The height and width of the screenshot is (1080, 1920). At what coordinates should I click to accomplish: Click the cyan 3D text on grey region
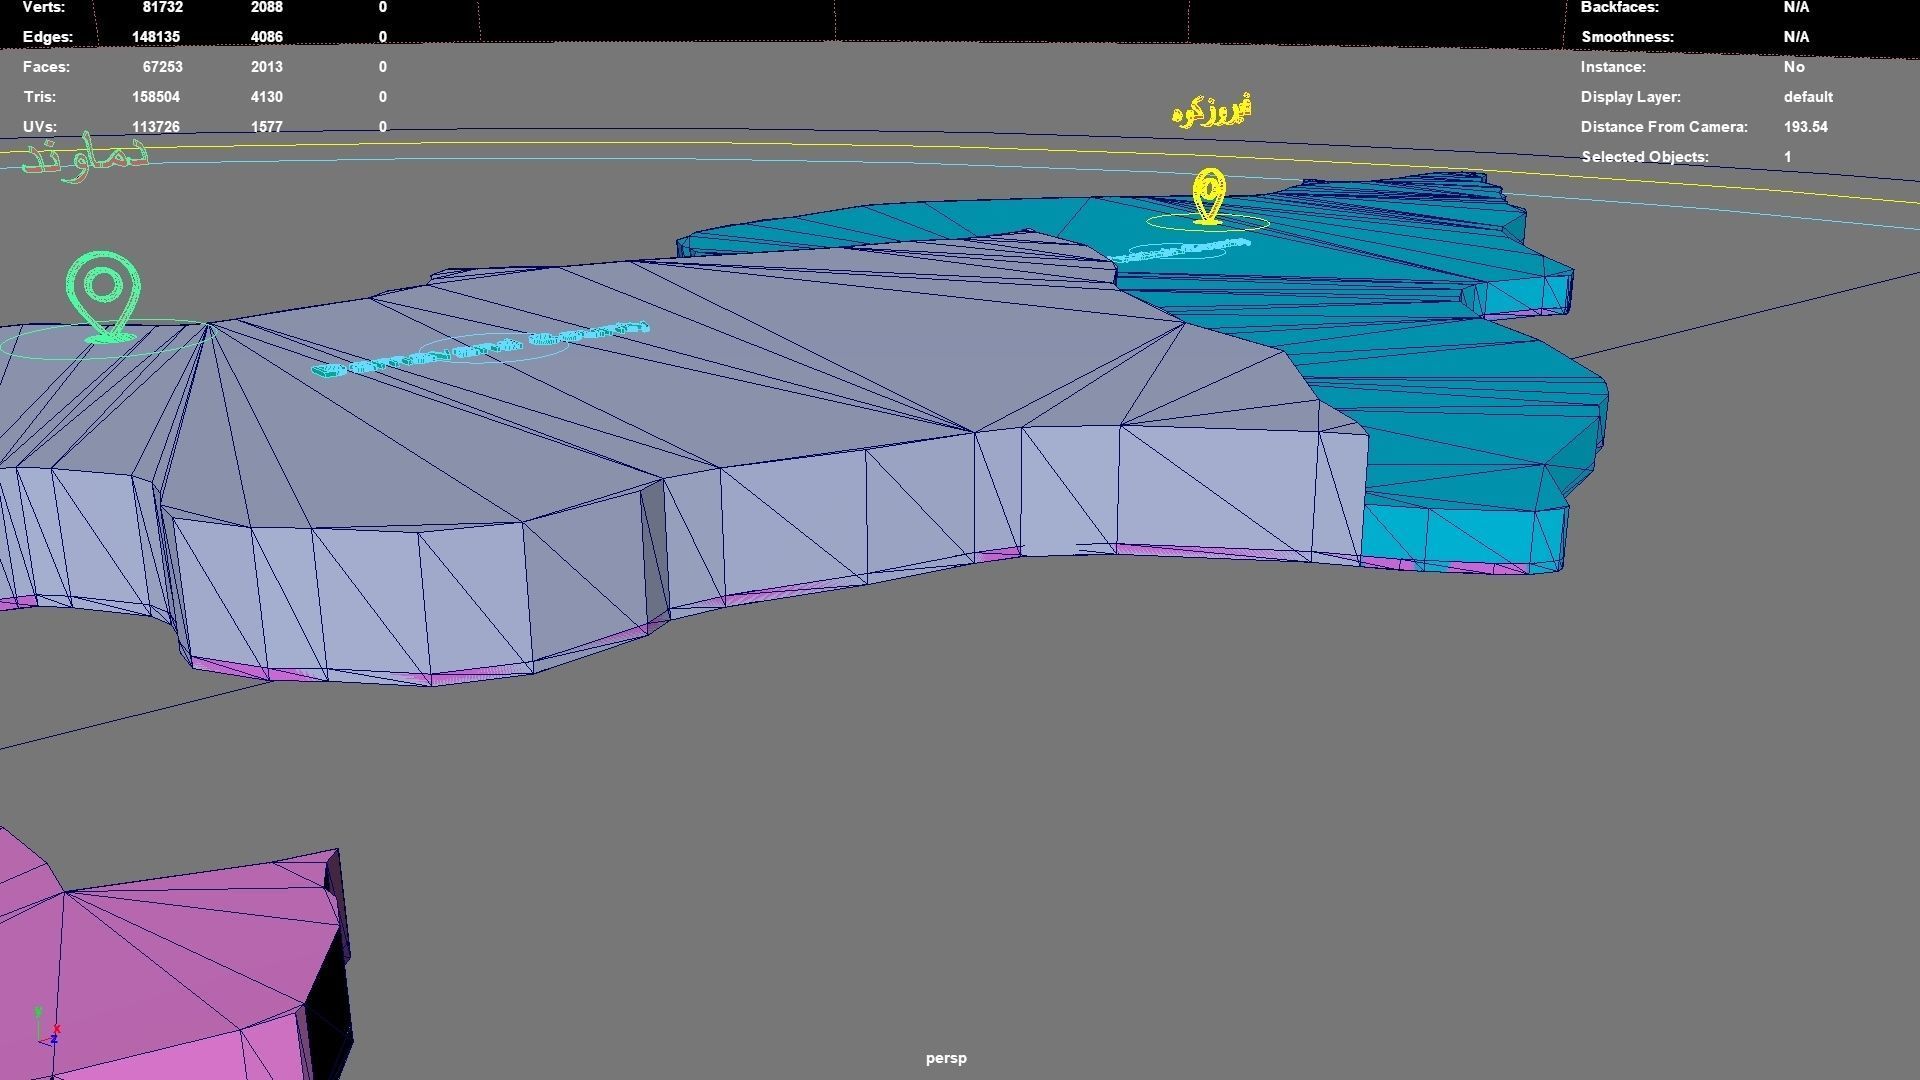(481, 349)
